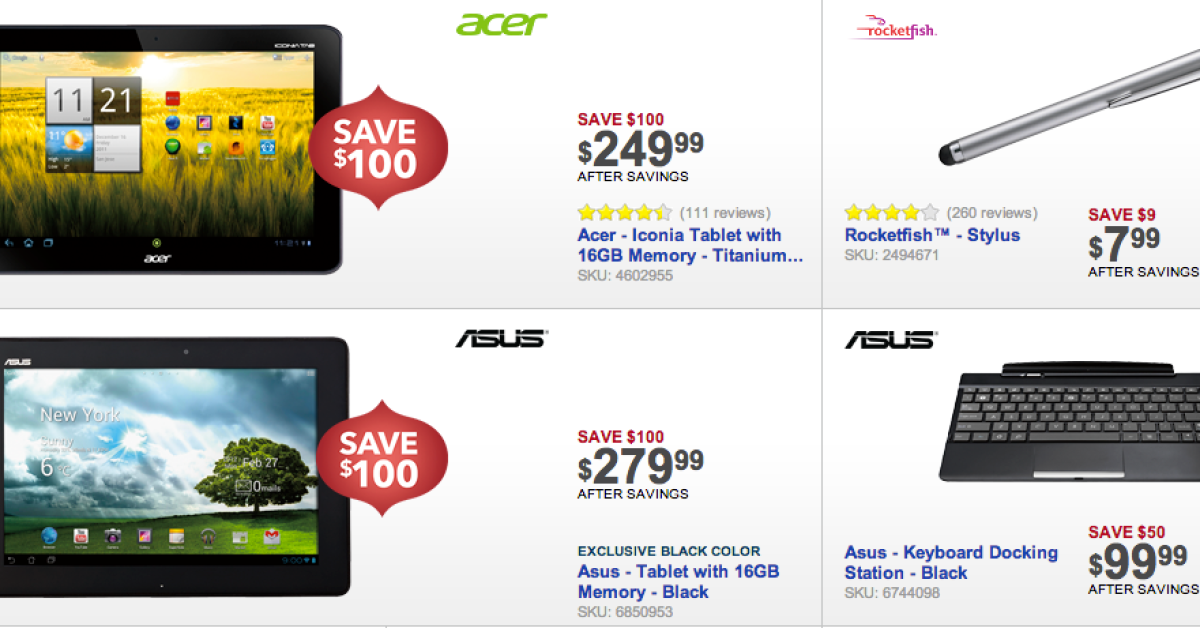Viewport: 1200px width, 628px height.
Task: Click the ASUS logo above the keyboard dock
Action: tap(889, 338)
